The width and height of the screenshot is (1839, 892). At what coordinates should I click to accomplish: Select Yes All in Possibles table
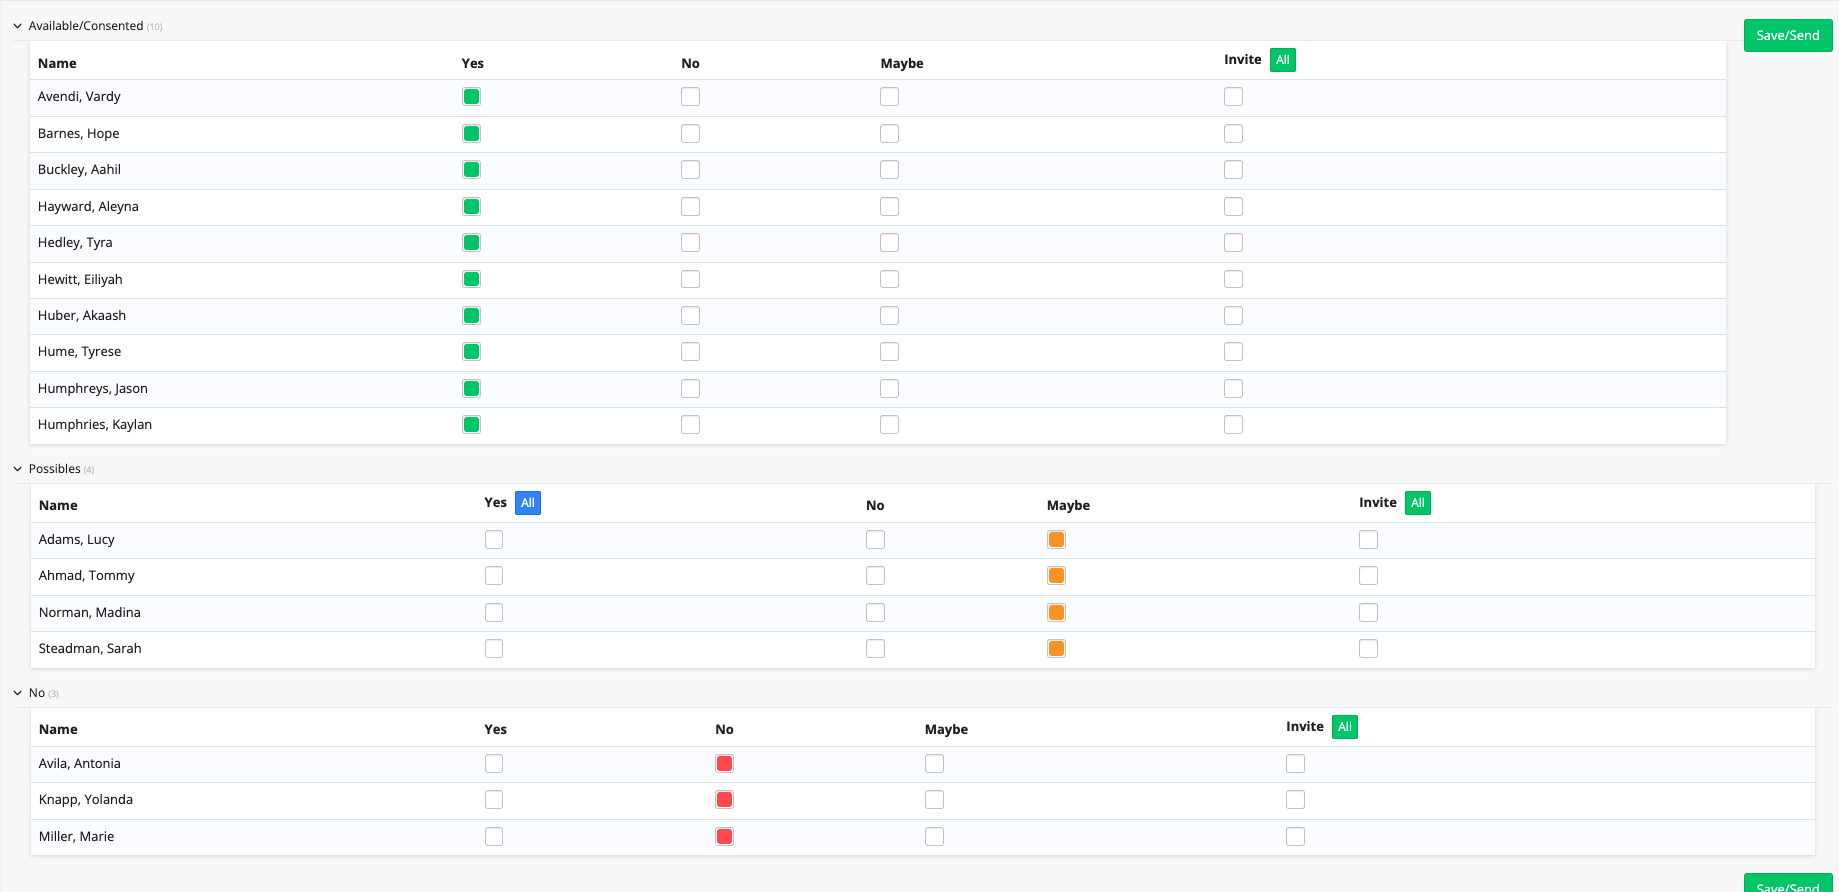tap(527, 503)
